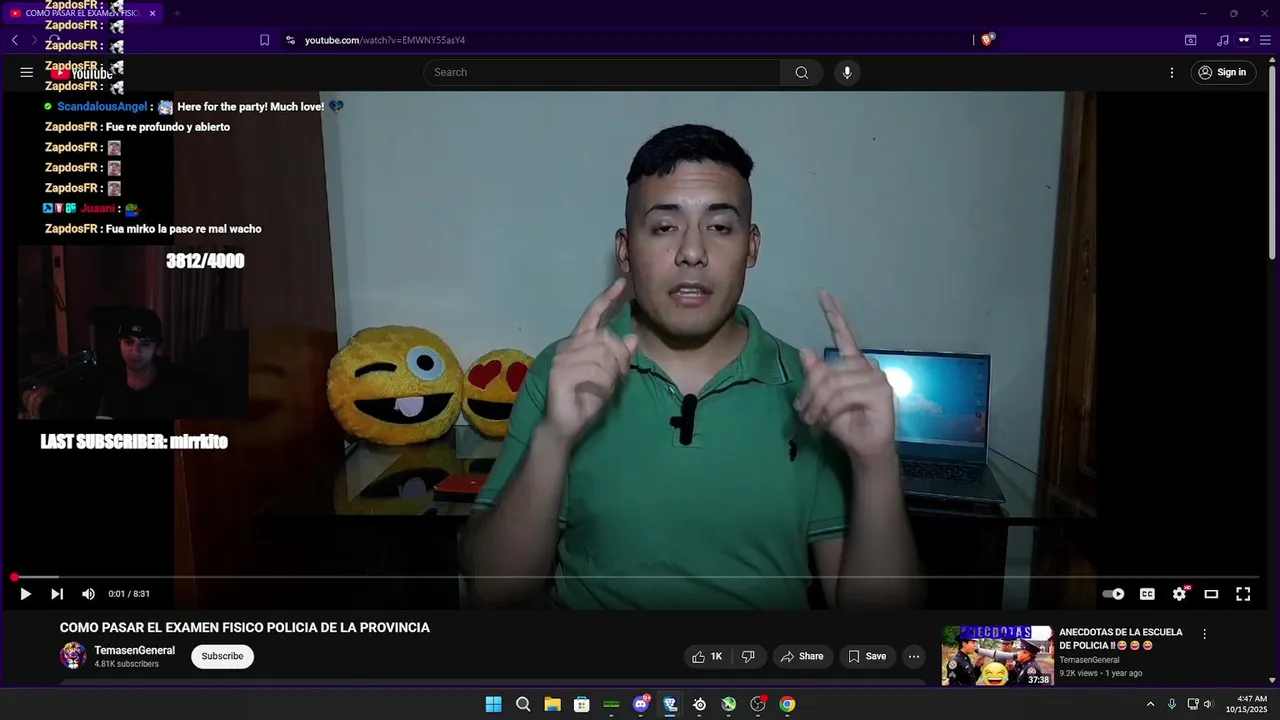The image size is (1280, 720).
Task: Open Google Chrome from taskbar
Action: click(787, 704)
